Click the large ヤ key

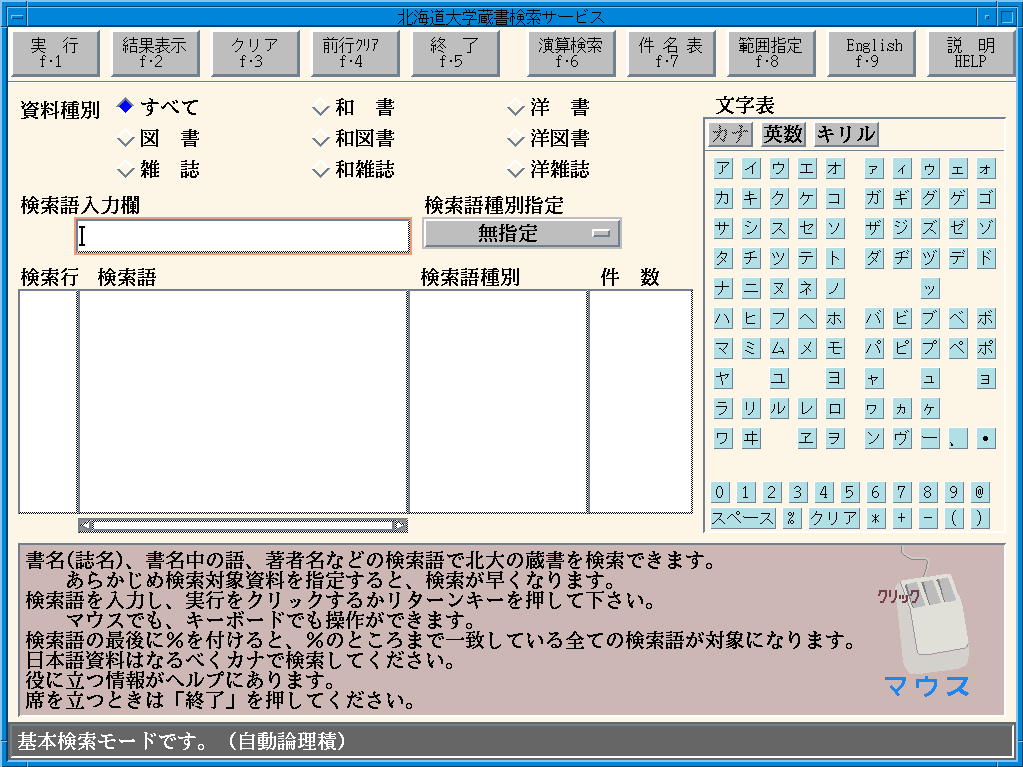[x=722, y=378]
